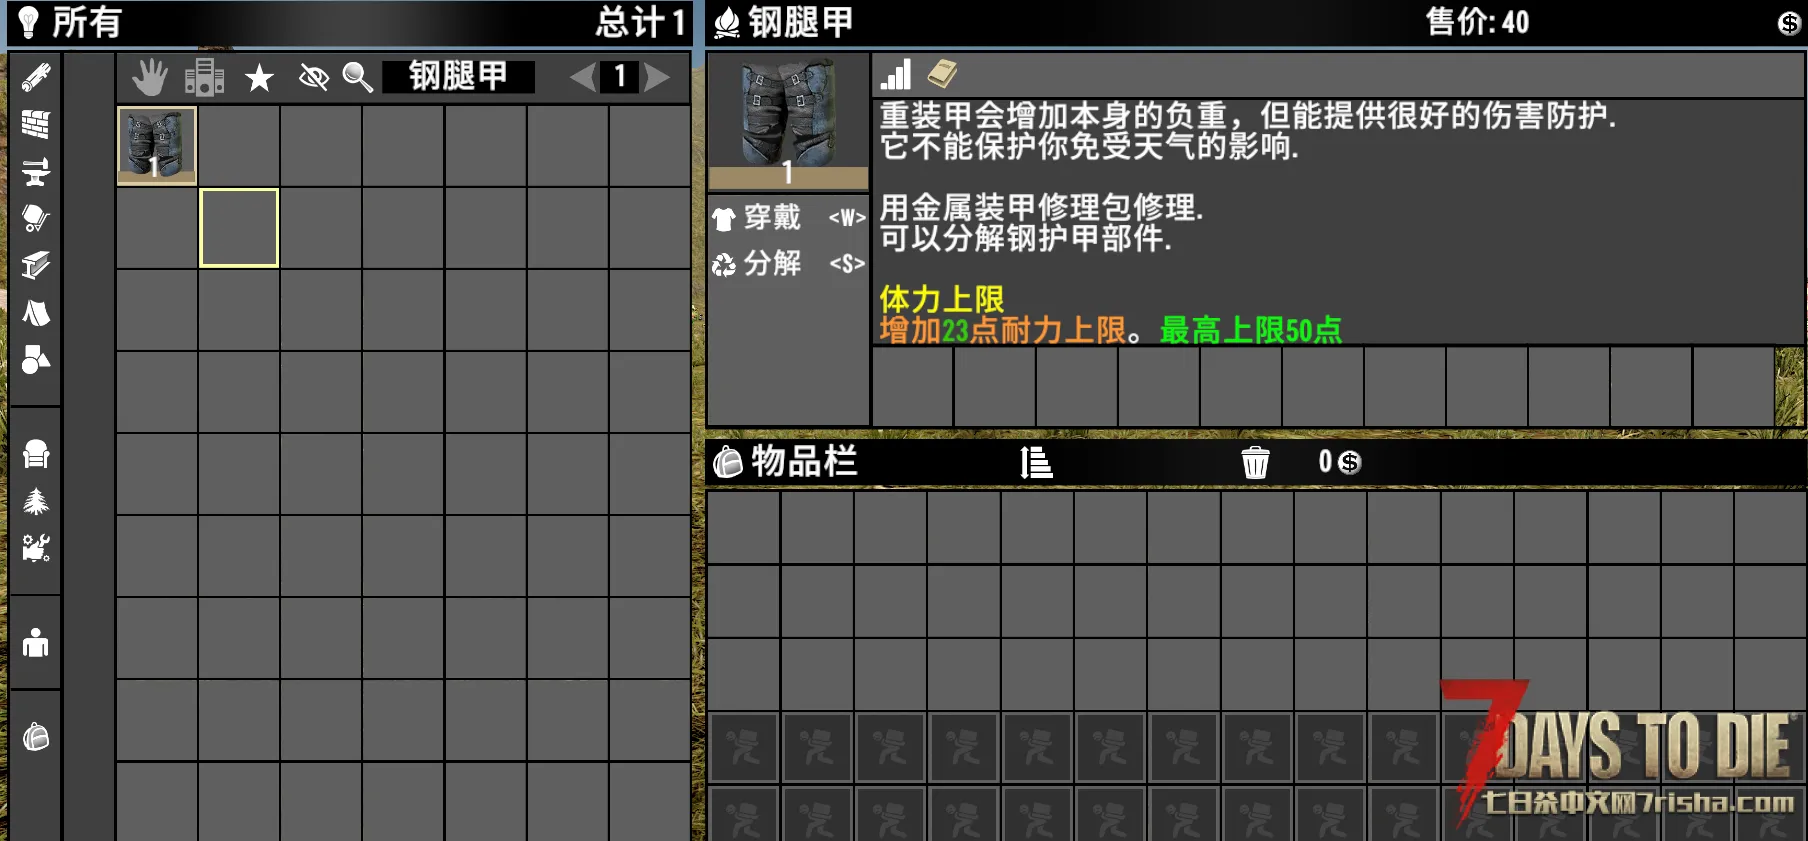Sort inventory with the stack sort icon
The height and width of the screenshot is (841, 1808).
1036,462
